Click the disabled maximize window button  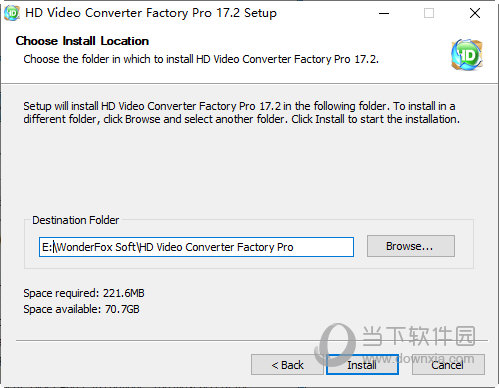point(429,13)
